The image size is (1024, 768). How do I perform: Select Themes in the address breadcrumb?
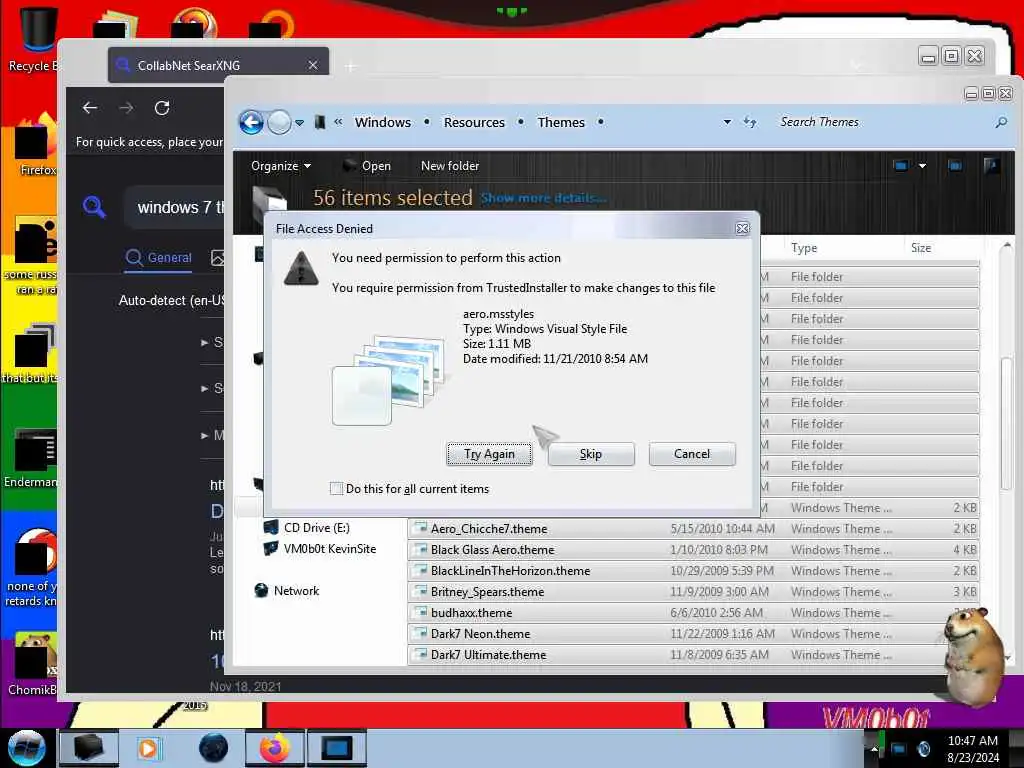click(x=561, y=122)
